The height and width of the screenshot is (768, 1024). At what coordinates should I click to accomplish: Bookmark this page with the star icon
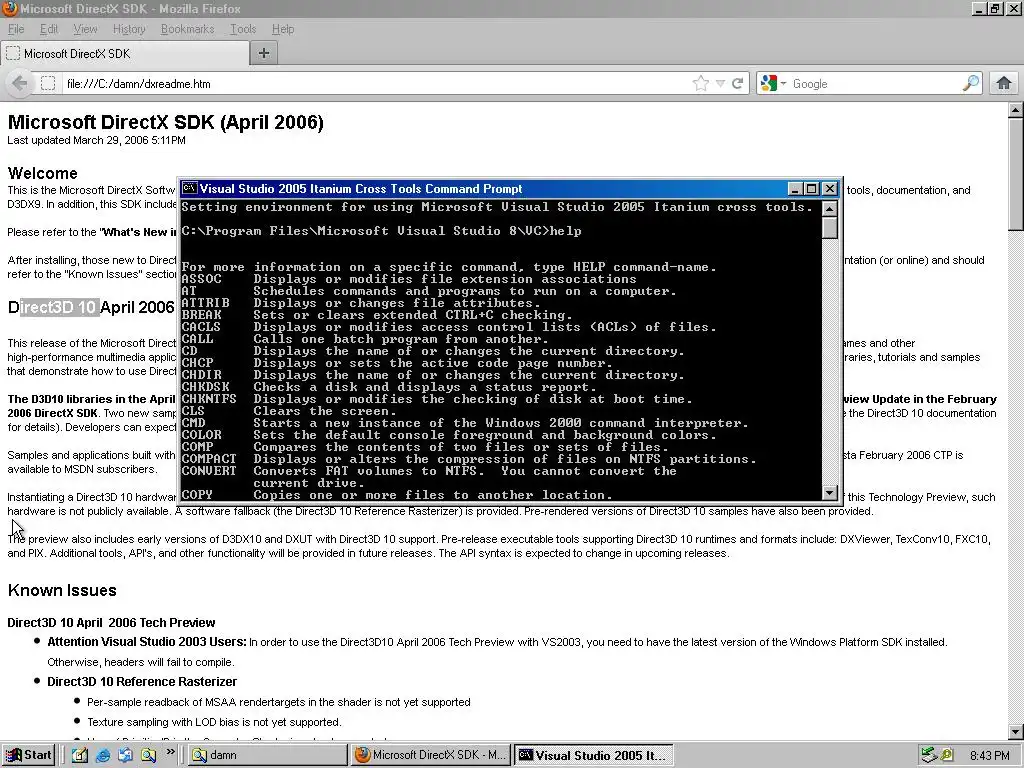(701, 84)
